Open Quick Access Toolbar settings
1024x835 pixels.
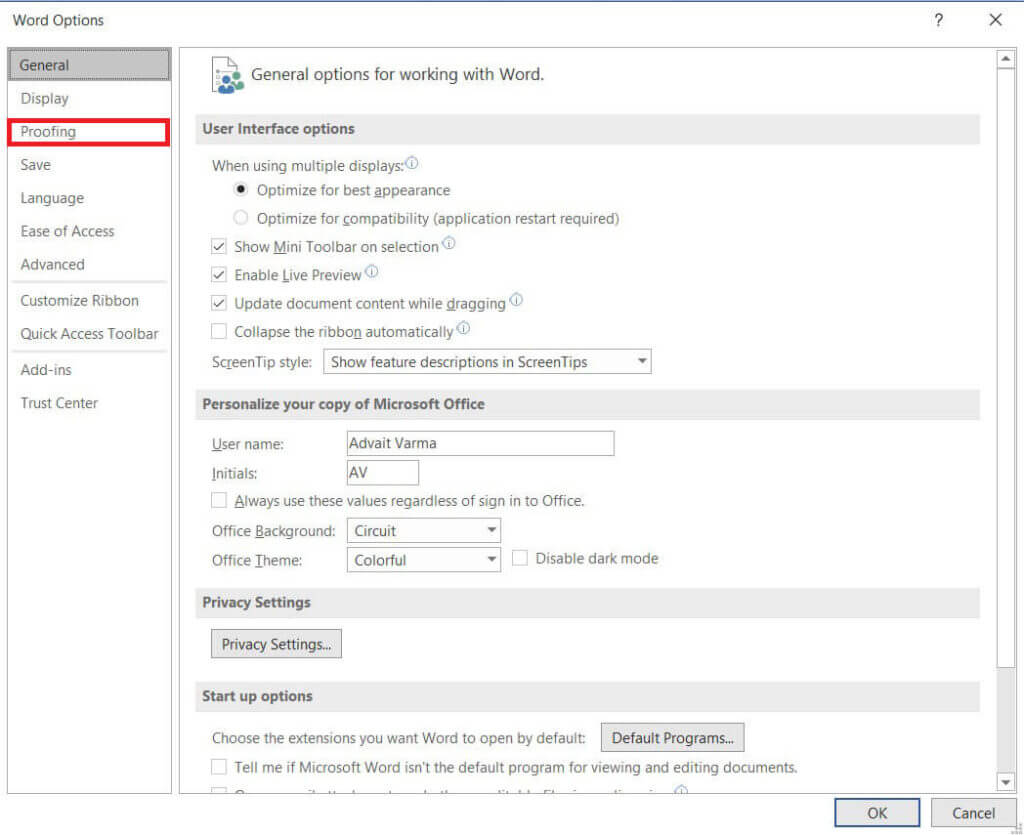(x=89, y=334)
